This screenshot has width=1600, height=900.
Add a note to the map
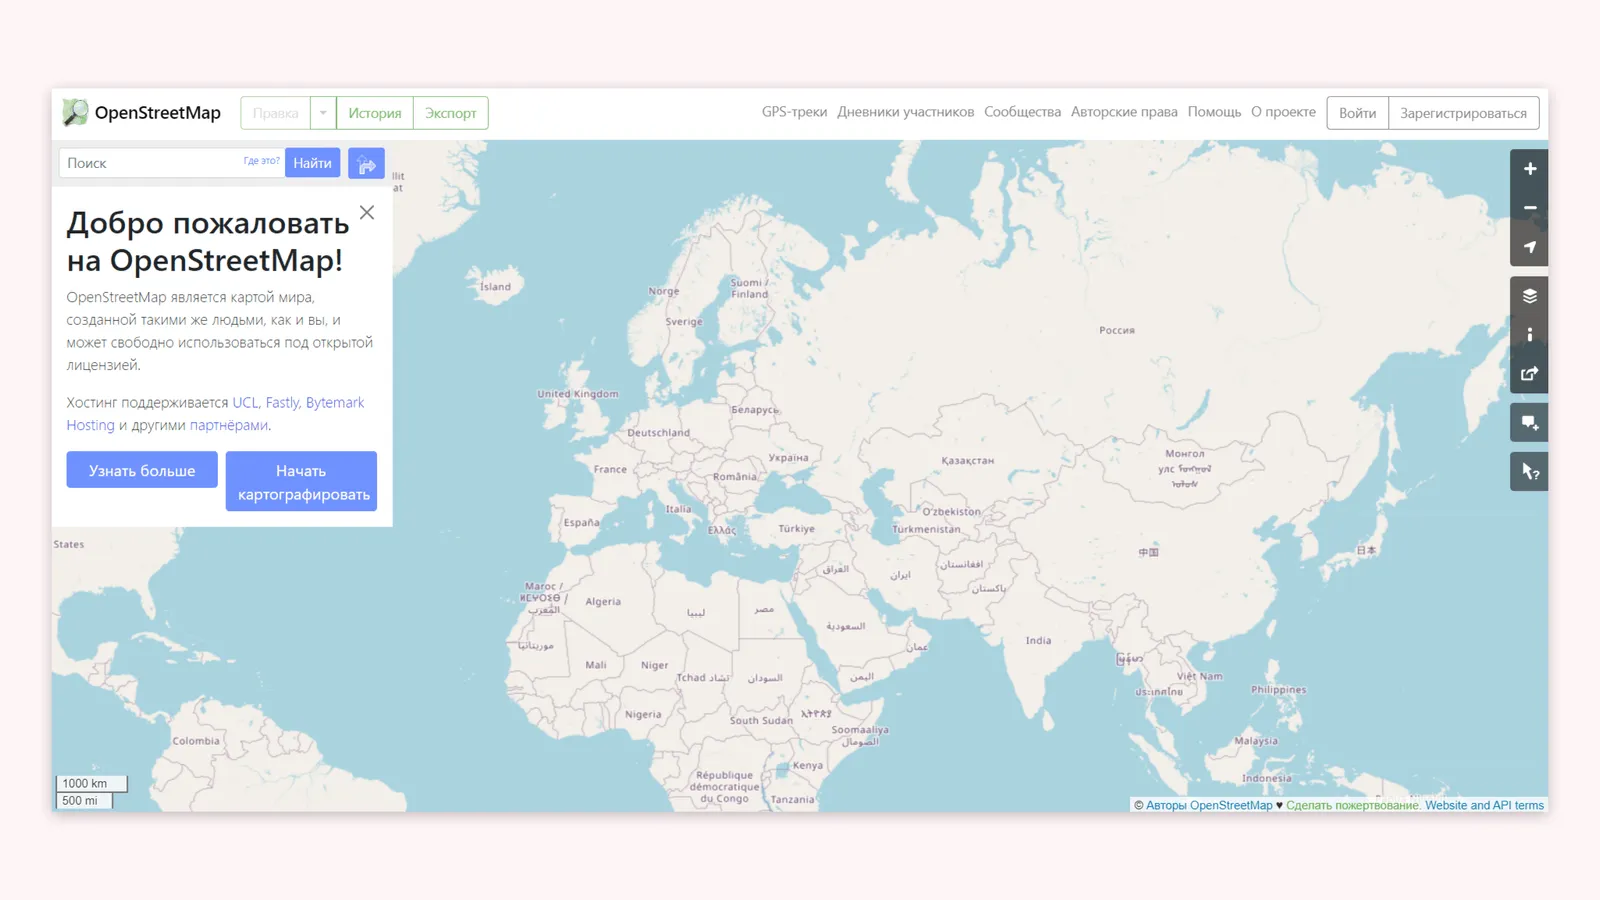point(1529,423)
